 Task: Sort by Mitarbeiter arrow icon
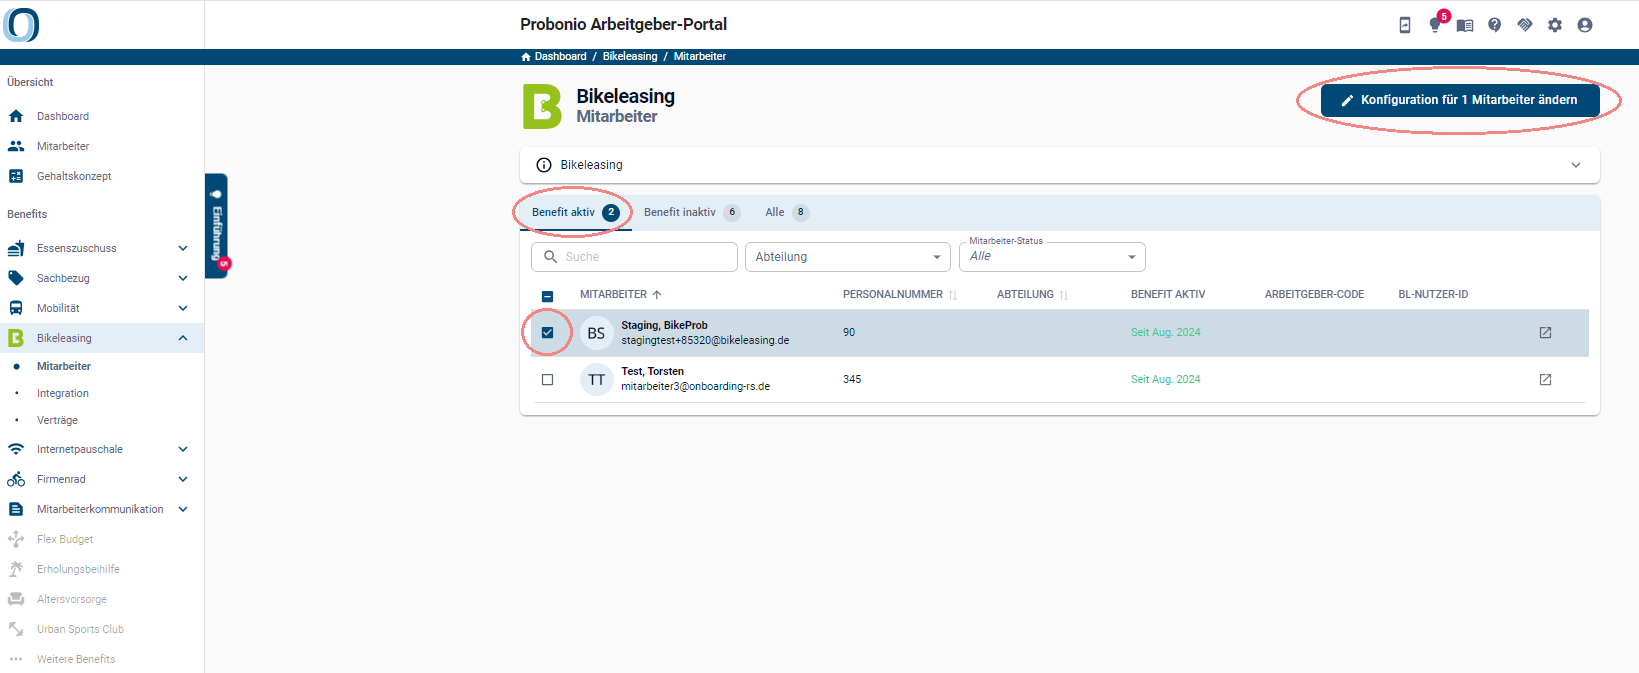click(x=657, y=295)
